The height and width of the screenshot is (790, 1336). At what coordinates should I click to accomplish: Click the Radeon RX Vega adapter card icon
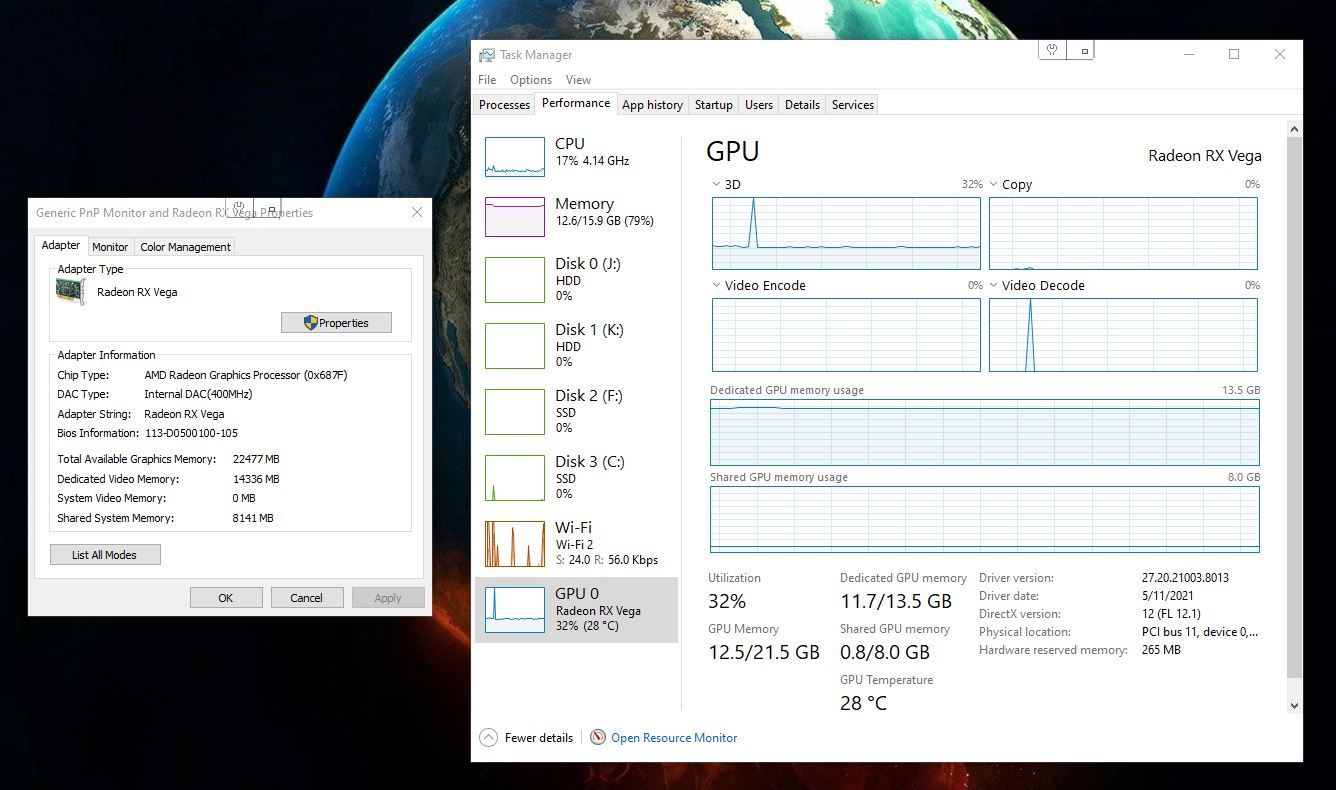70,292
